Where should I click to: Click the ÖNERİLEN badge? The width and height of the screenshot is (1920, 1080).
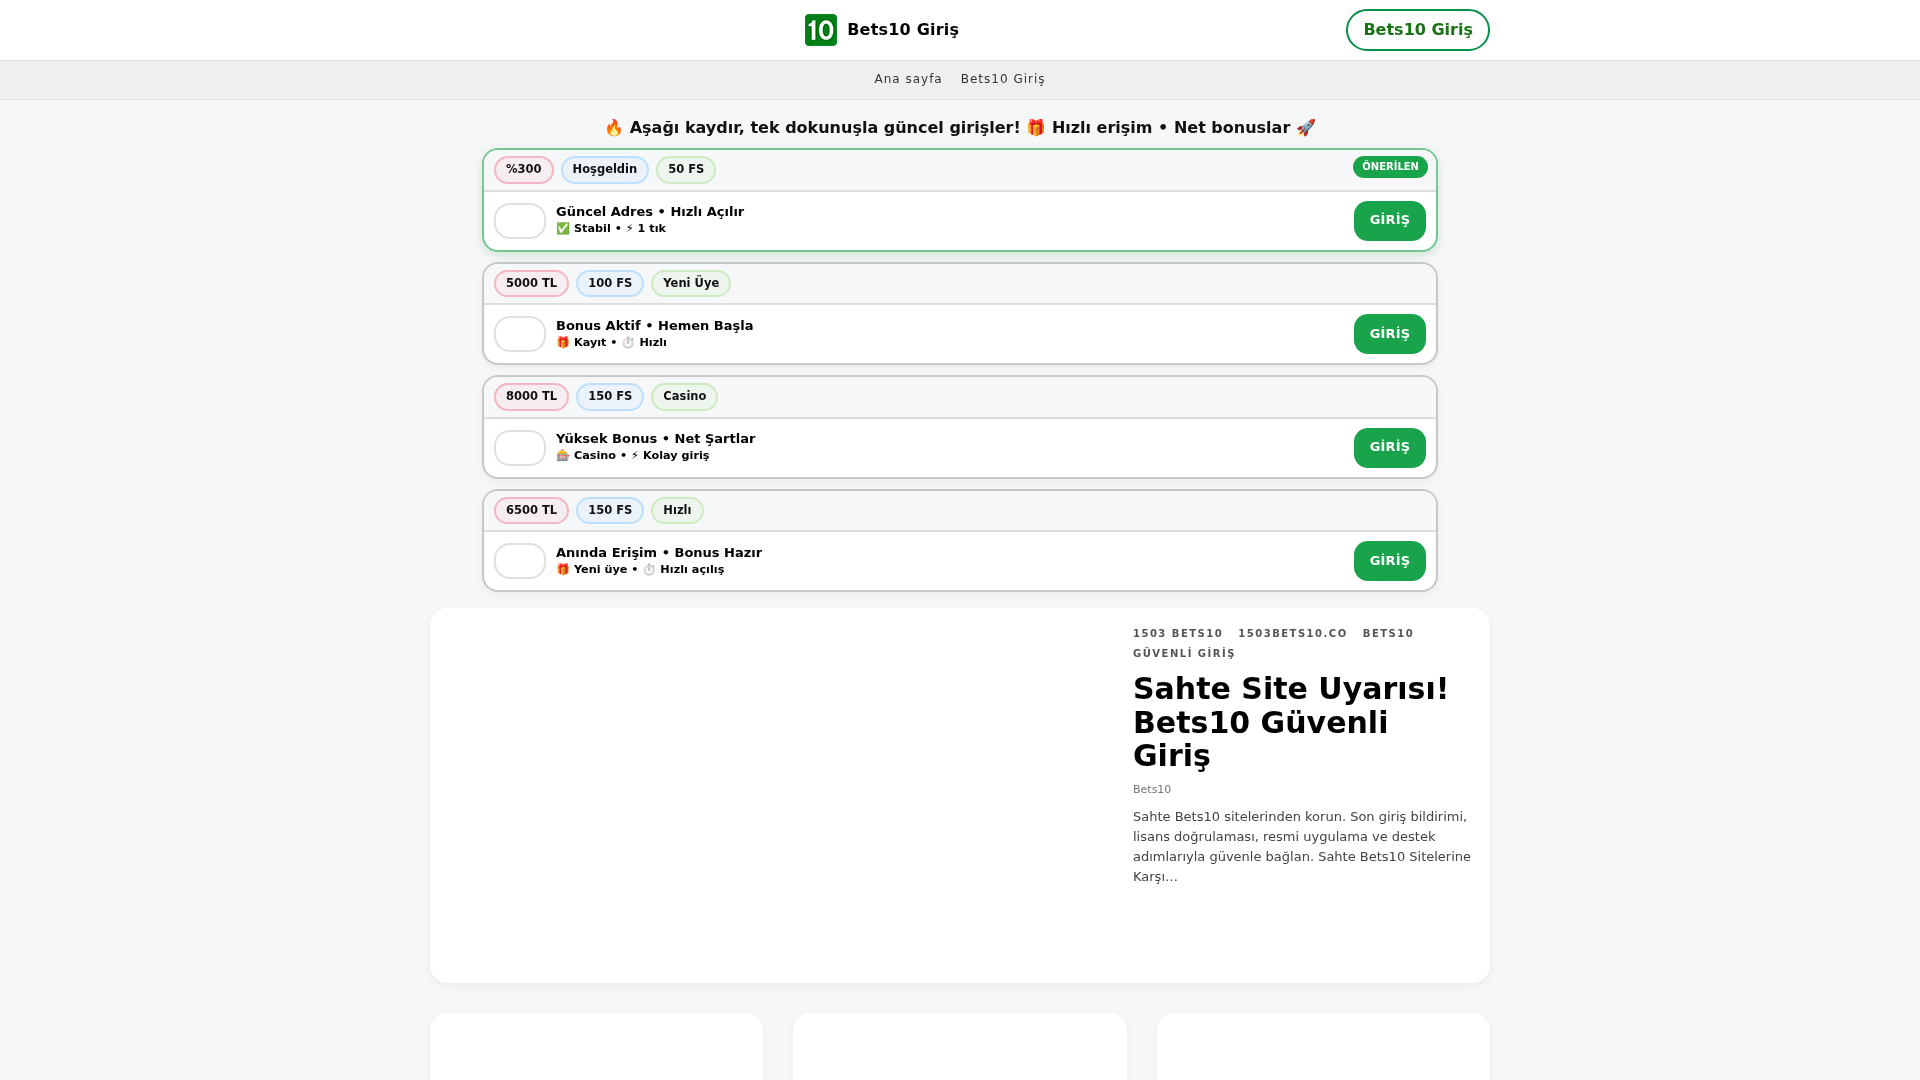pyautogui.click(x=1390, y=167)
